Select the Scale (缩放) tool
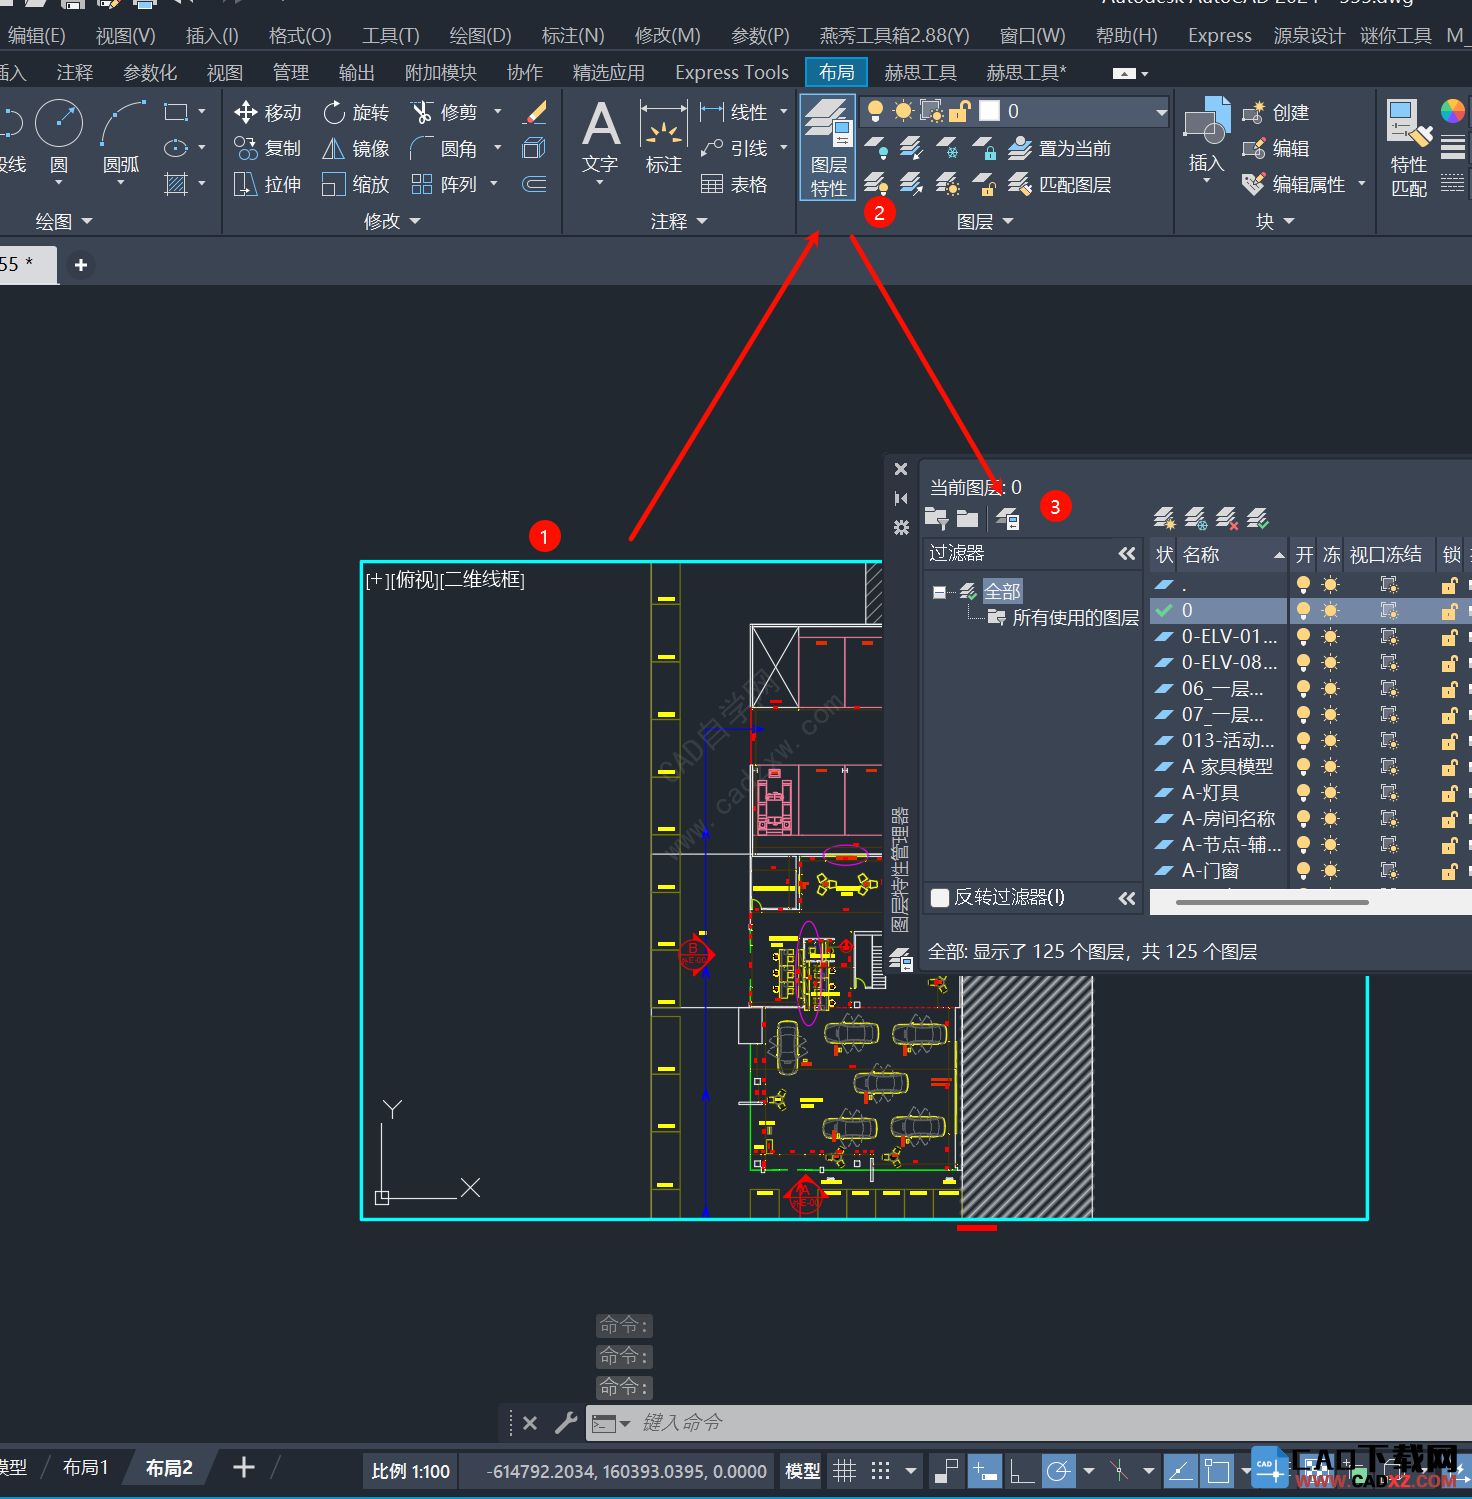Viewport: 1472px width, 1499px height. (356, 184)
